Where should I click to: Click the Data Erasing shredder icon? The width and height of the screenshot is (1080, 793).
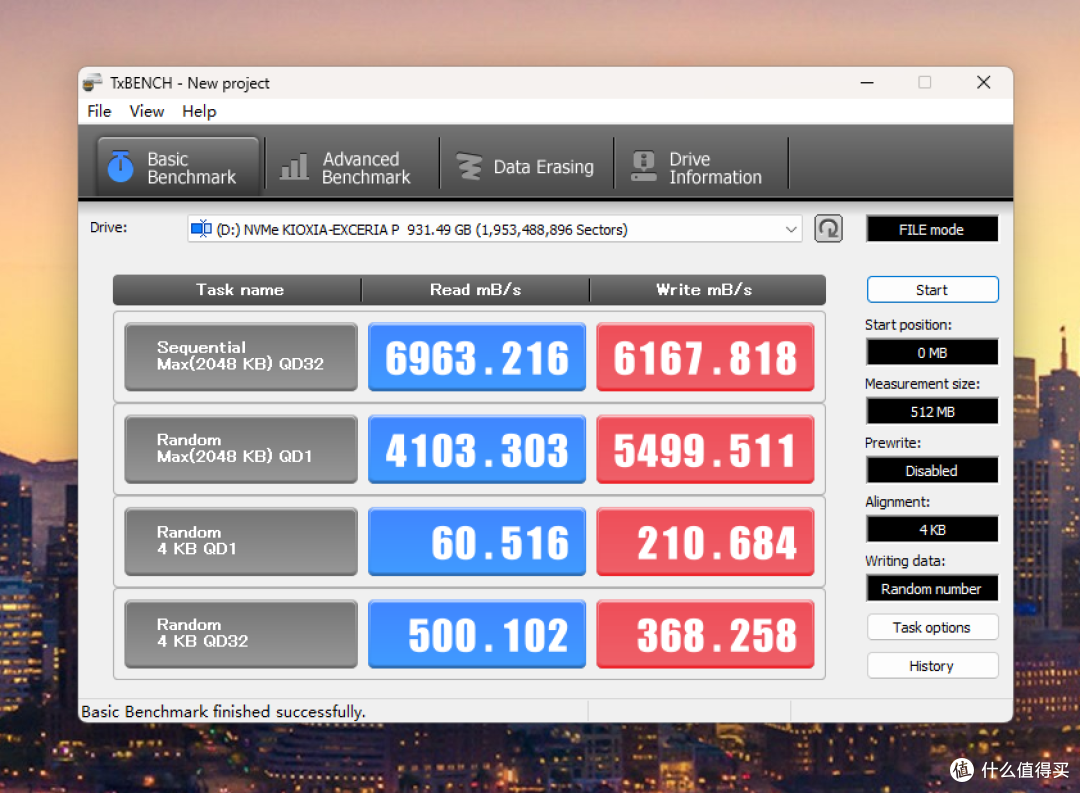469,167
